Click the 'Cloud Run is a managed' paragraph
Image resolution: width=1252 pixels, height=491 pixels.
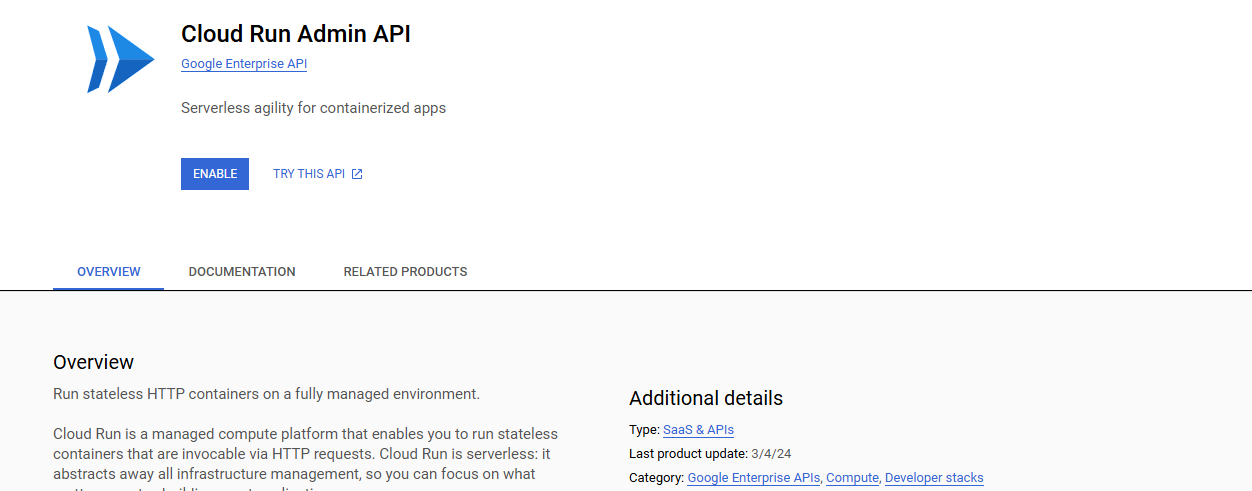click(305, 453)
